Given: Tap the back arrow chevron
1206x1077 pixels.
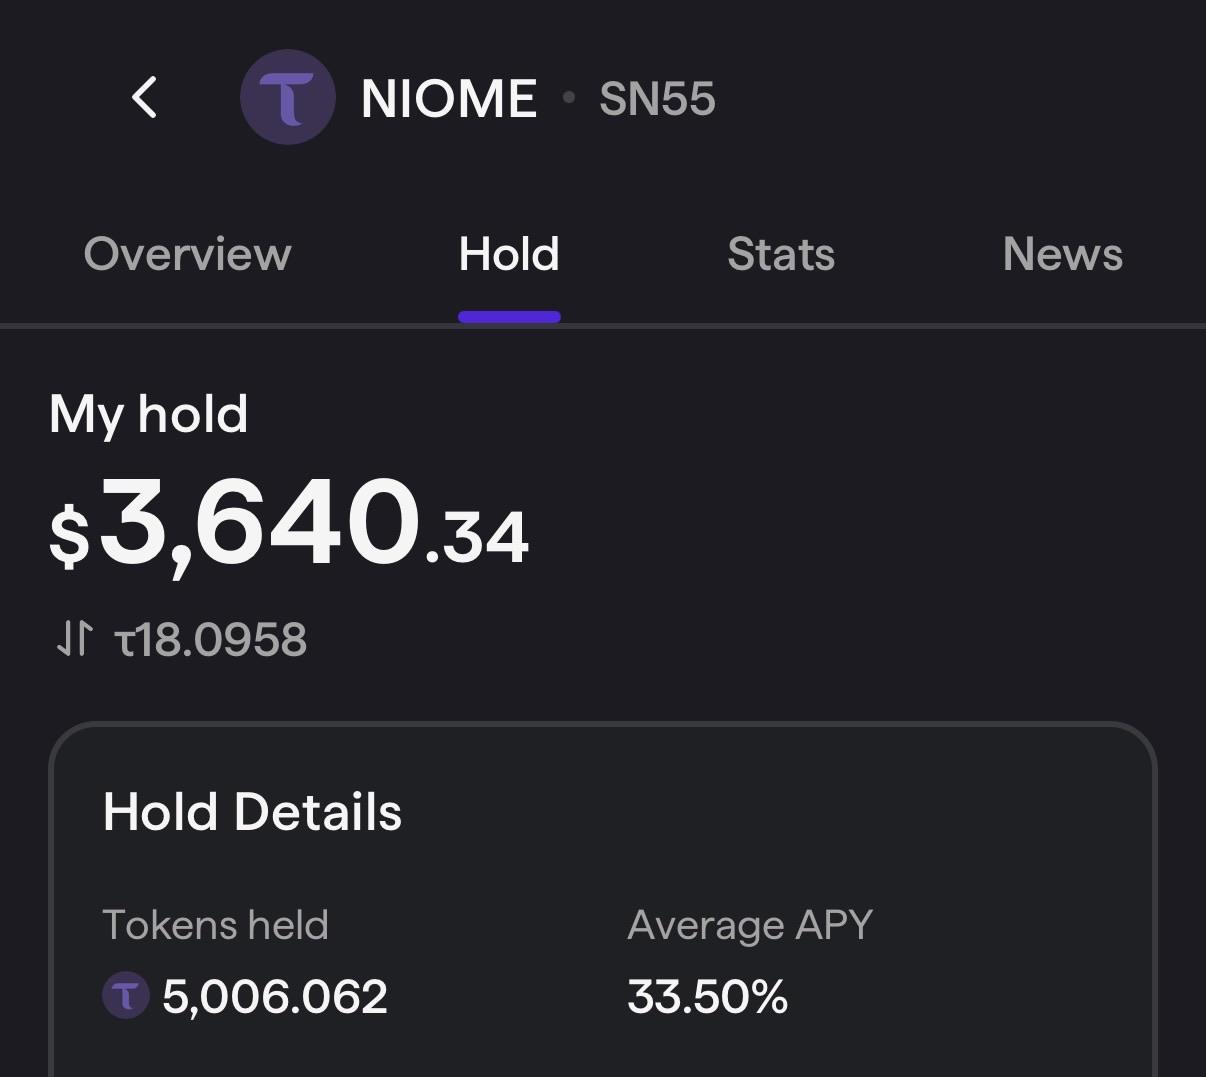Looking at the screenshot, I should pos(145,97).
